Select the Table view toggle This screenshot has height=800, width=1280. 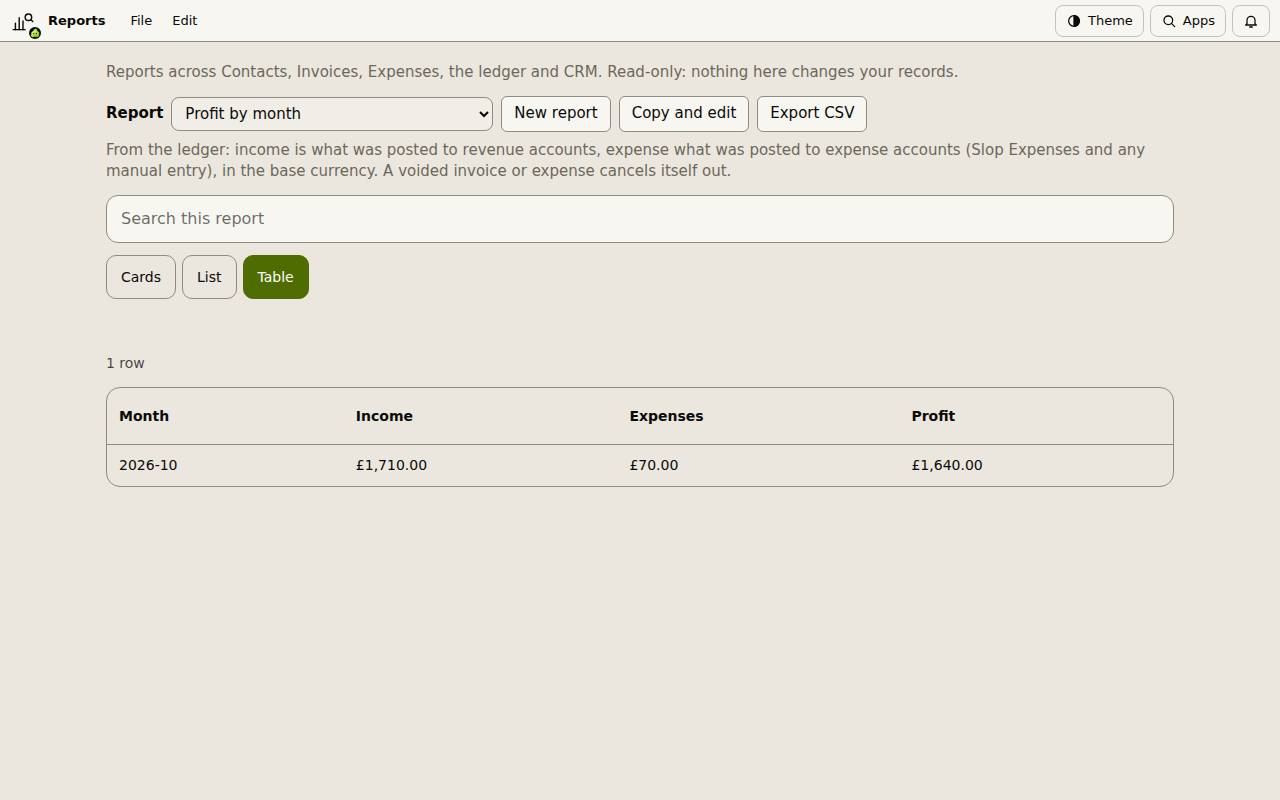[x=276, y=277]
